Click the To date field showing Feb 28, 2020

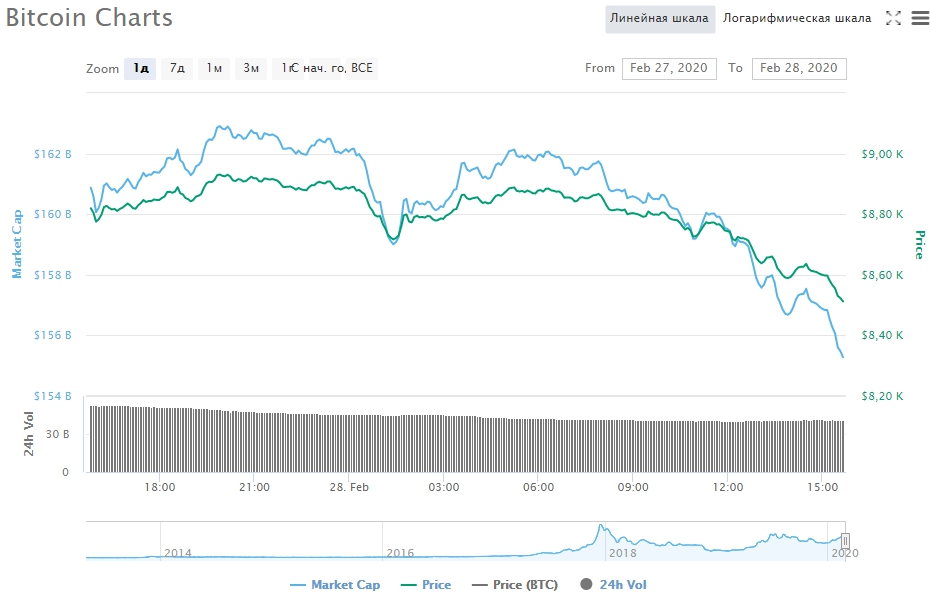tap(803, 68)
